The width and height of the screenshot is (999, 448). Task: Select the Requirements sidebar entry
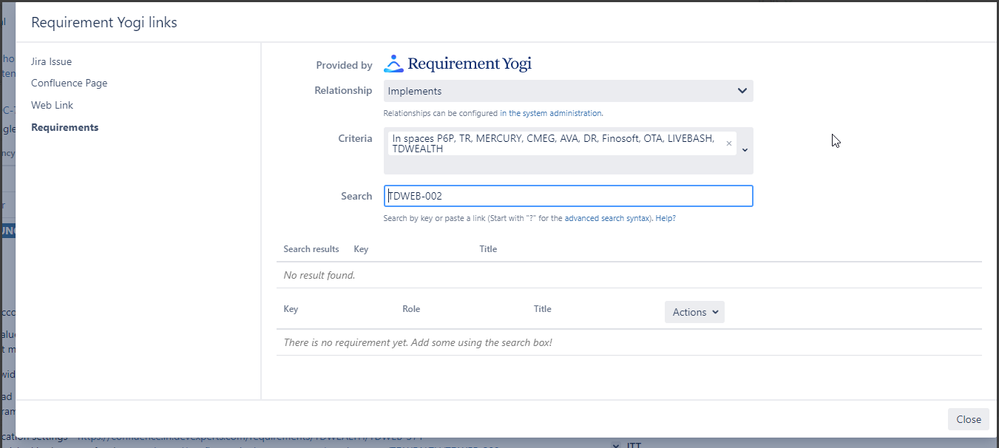click(65, 127)
